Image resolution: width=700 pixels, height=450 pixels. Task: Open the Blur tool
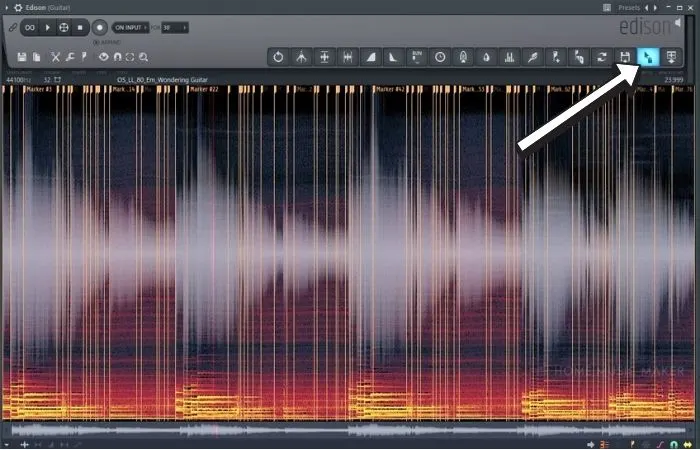463,57
